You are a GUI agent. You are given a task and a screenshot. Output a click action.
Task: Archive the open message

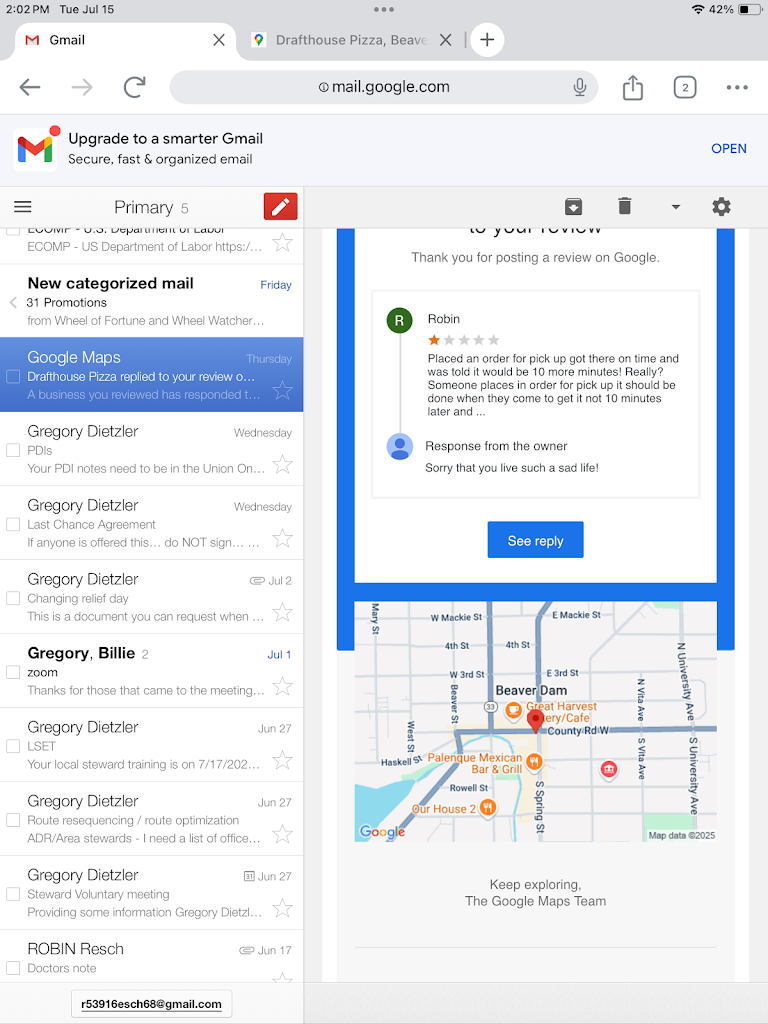[x=573, y=207]
